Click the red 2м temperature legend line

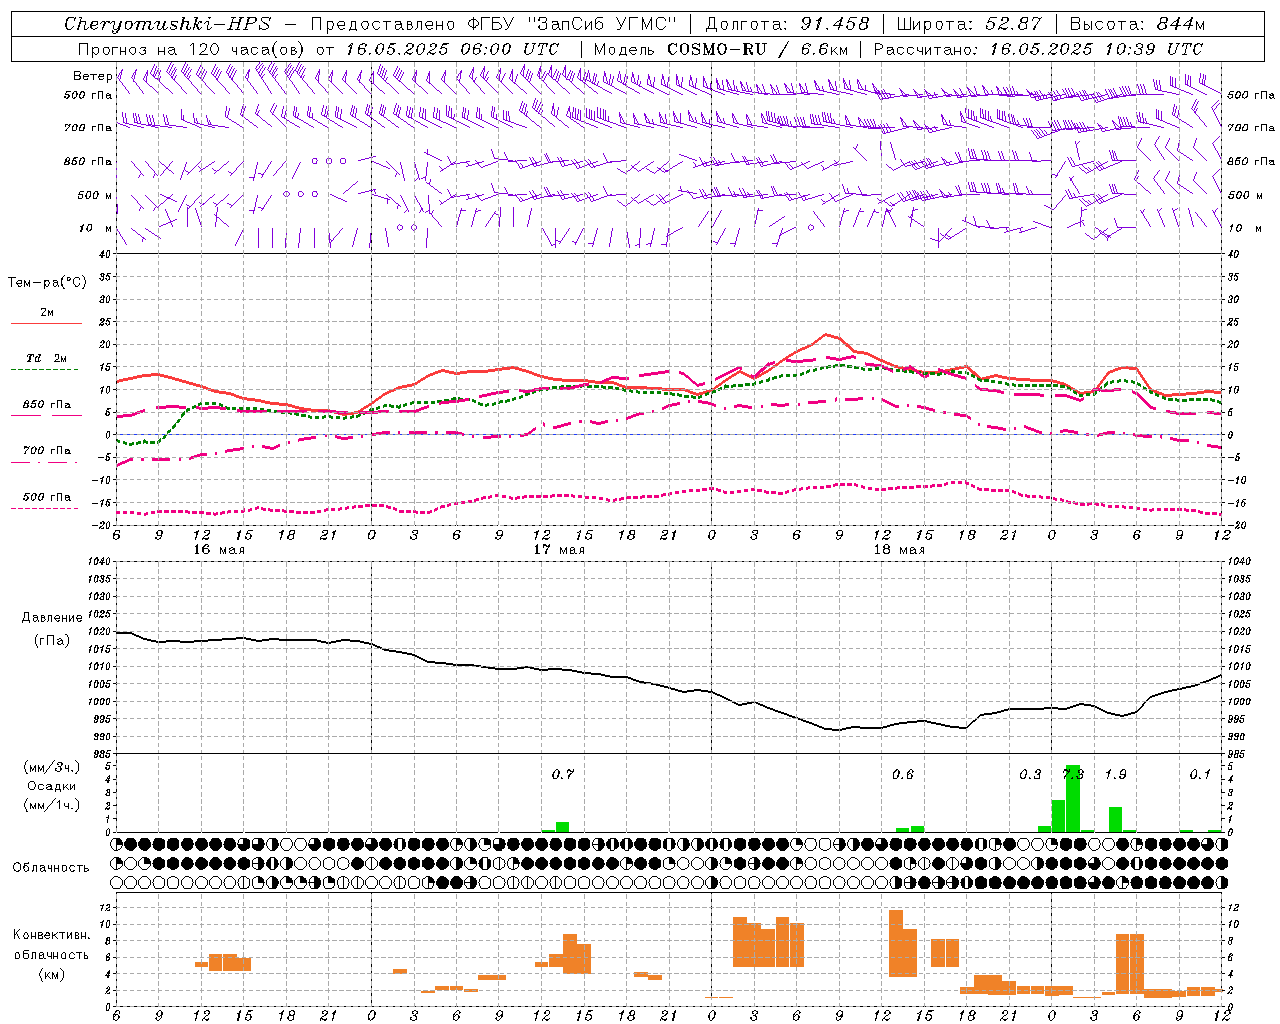coord(46,323)
